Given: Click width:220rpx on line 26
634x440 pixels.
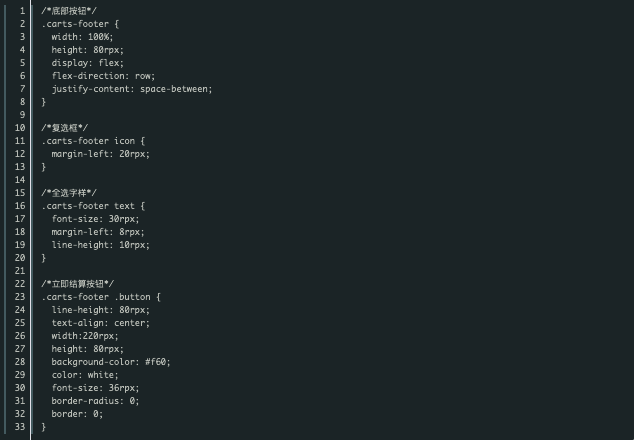Looking at the screenshot, I should [85, 336].
